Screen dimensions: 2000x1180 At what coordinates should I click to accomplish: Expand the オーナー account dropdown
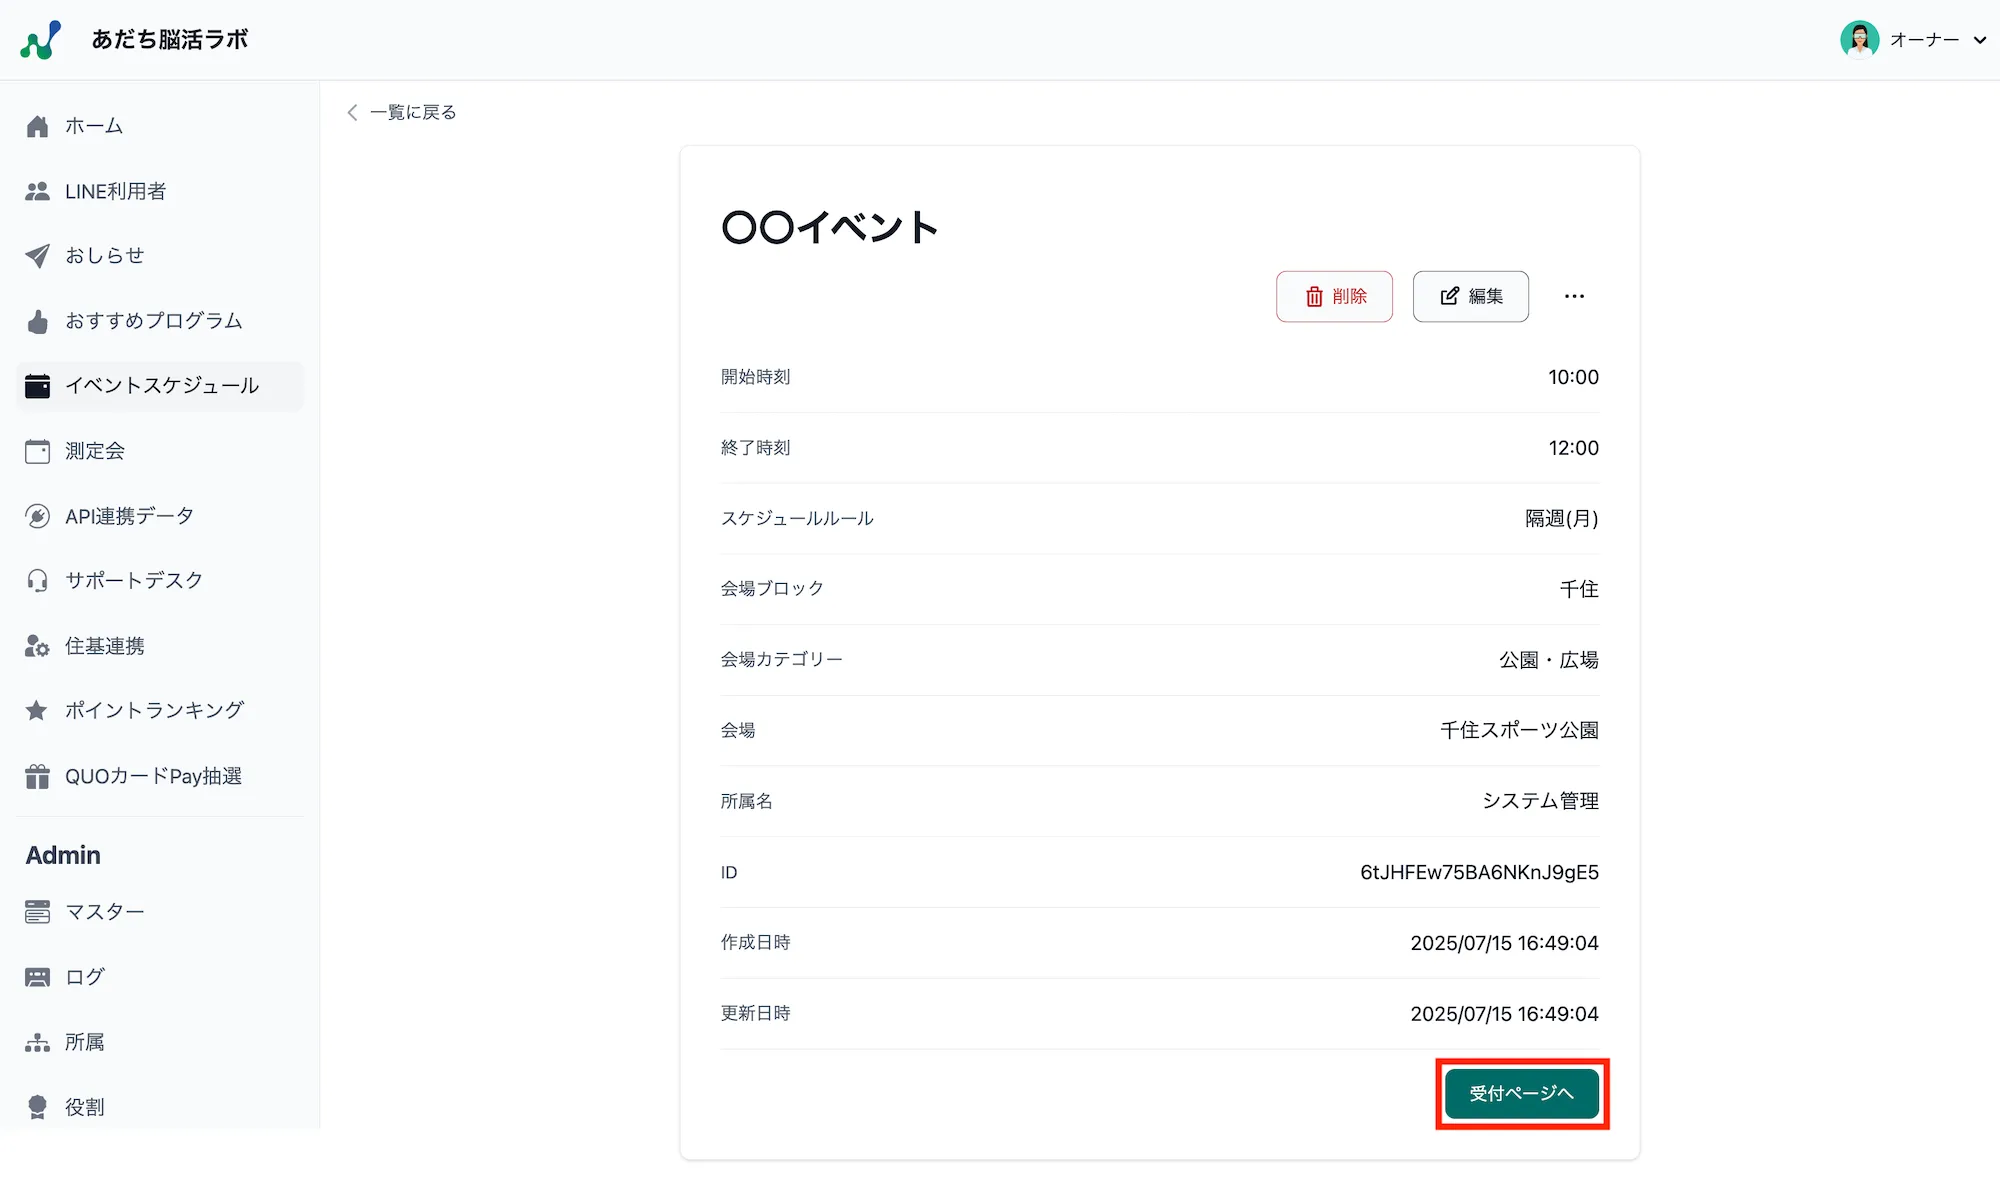pos(1979,40)
